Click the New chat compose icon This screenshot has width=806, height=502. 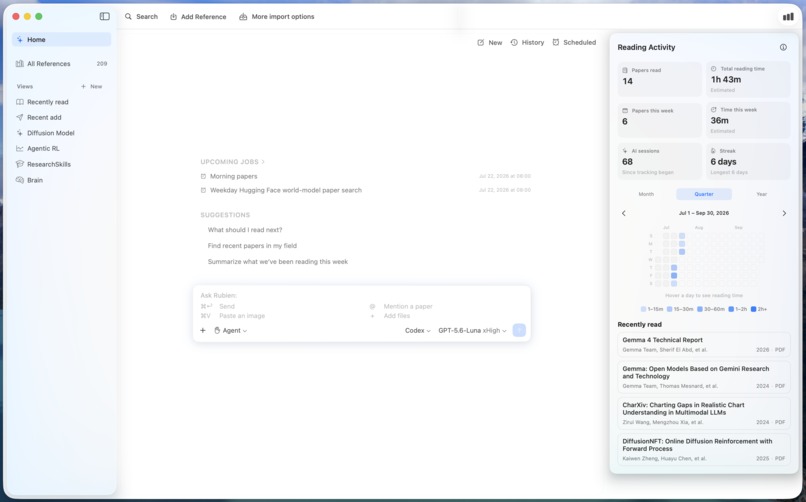point(480,43)
